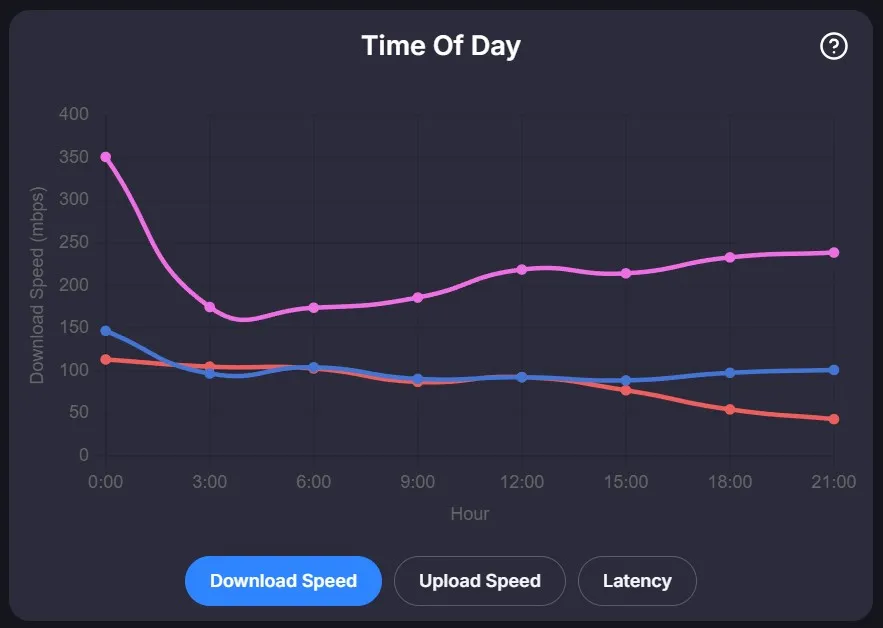Open the help tooltip via the question mark icon
Viewport: 883px width, 628px height.
coord(834,46)
